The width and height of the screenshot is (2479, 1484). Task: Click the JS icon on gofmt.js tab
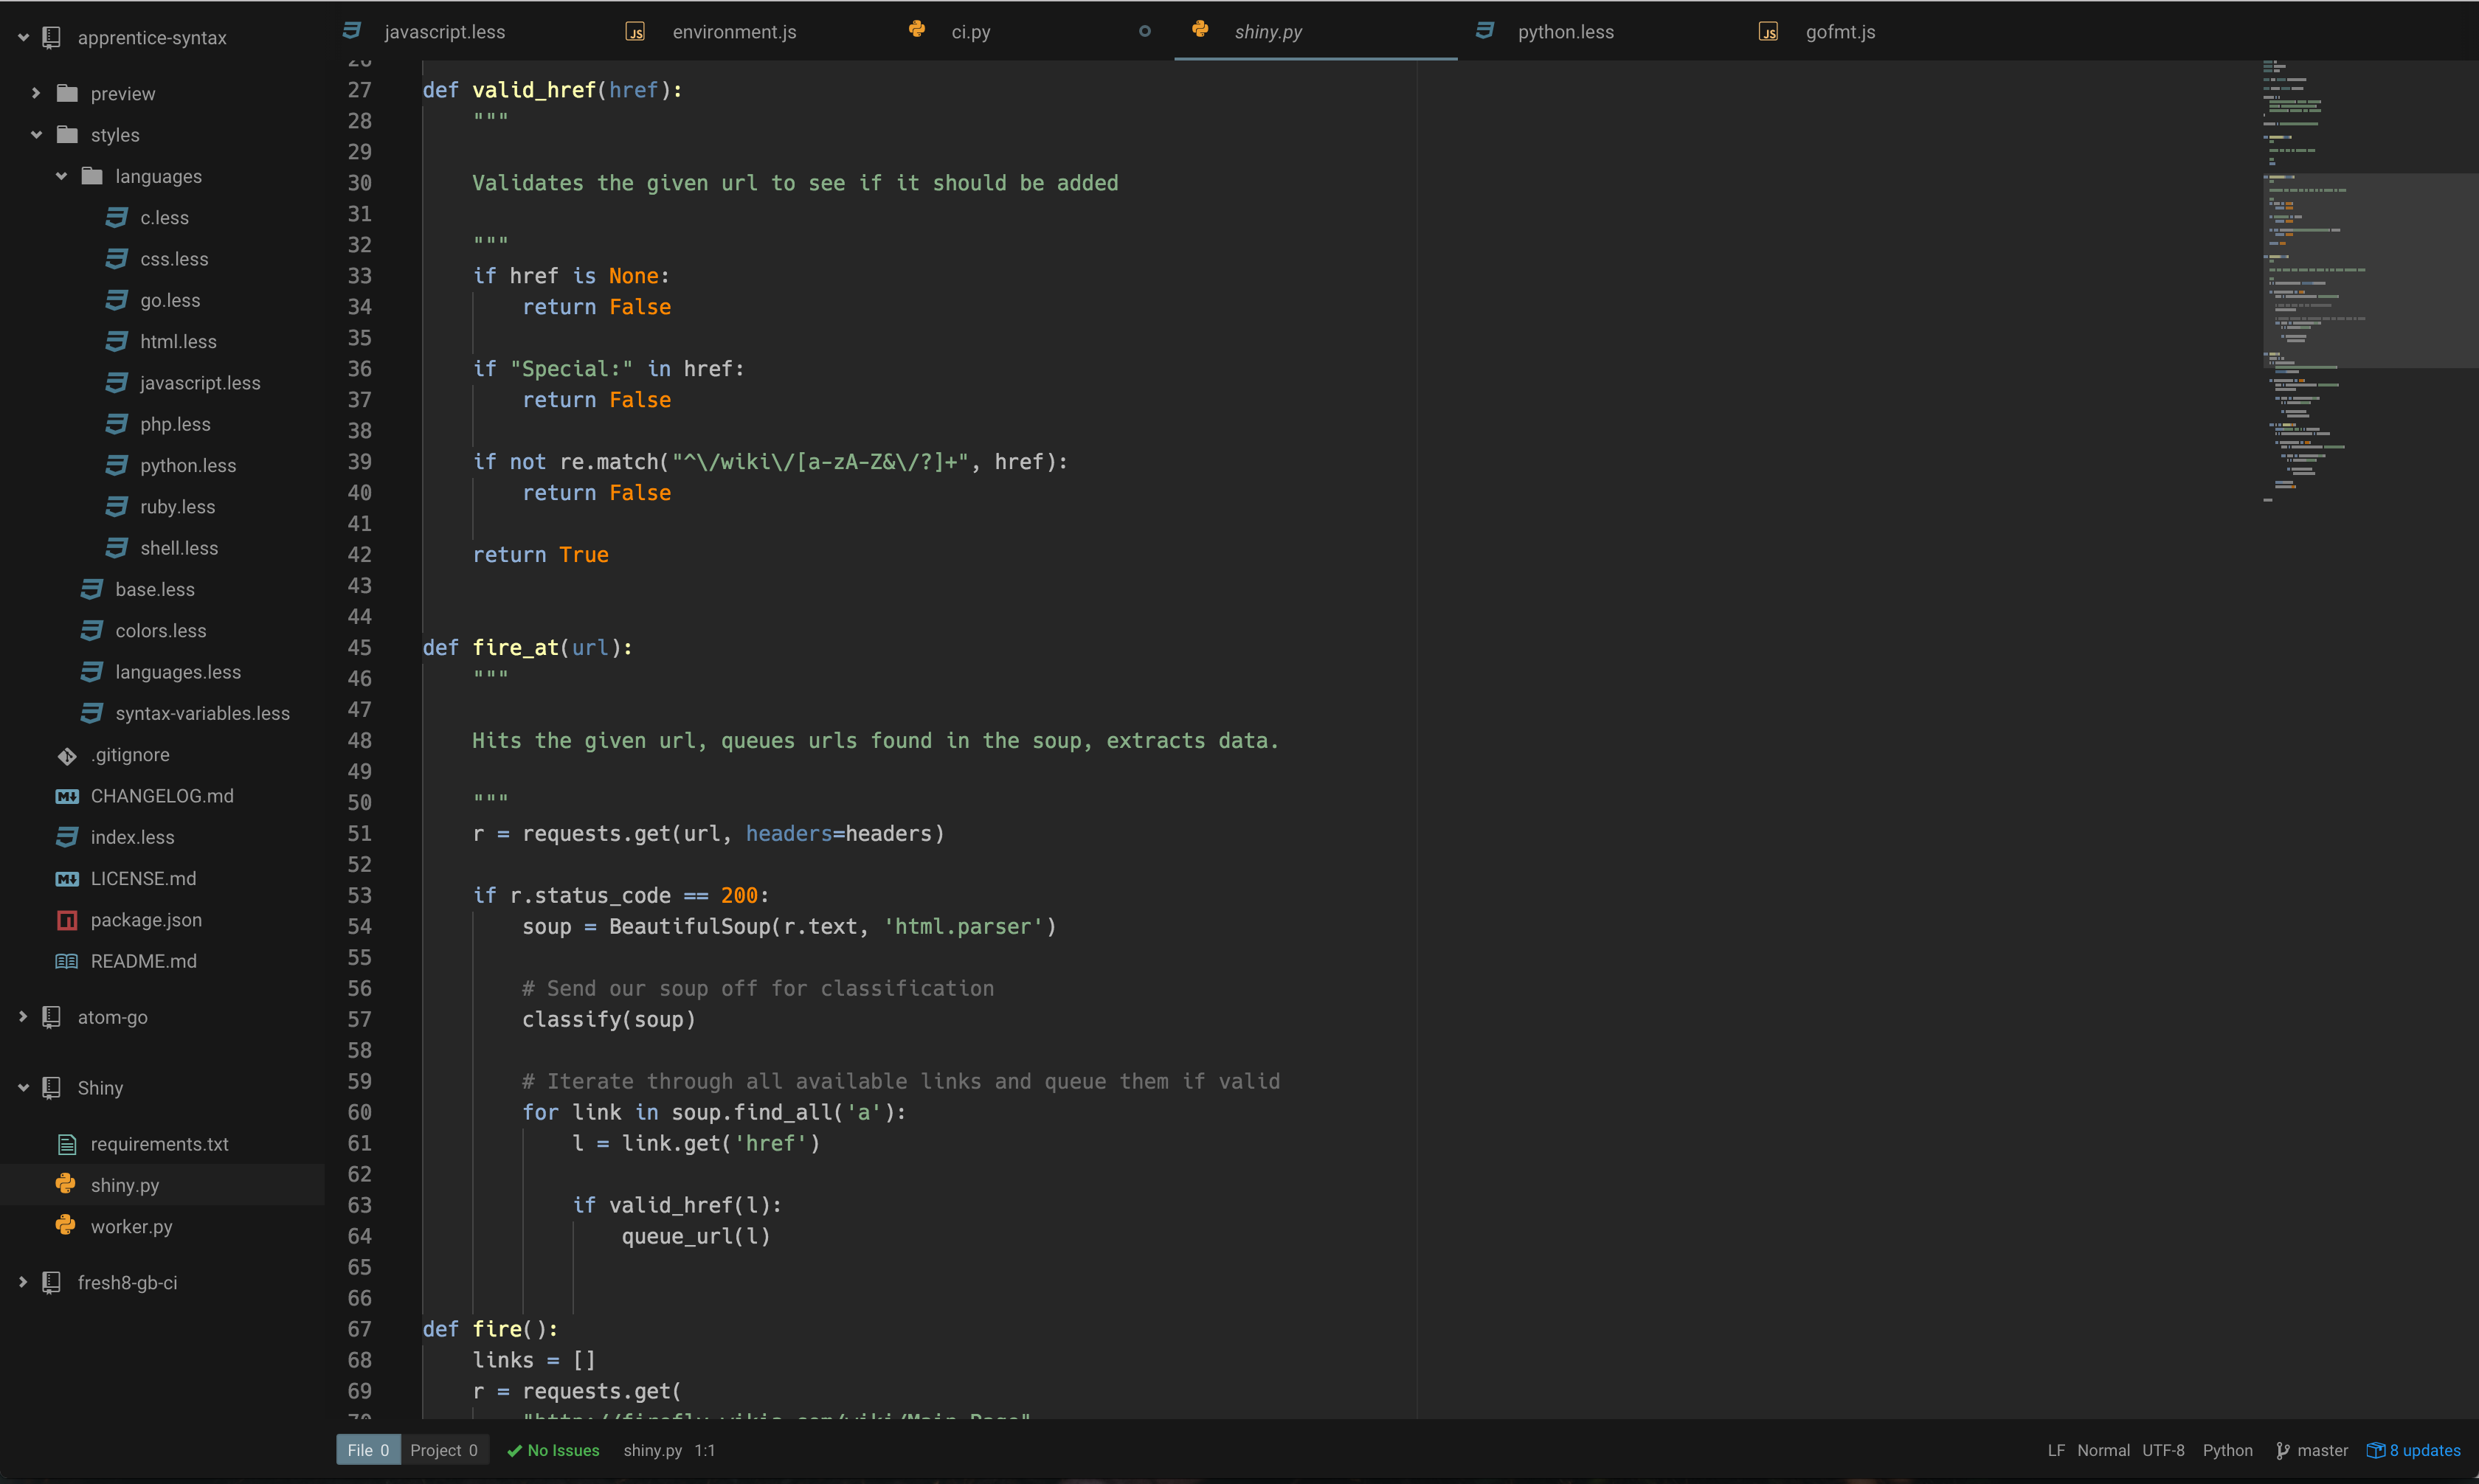pos(1768,32)
